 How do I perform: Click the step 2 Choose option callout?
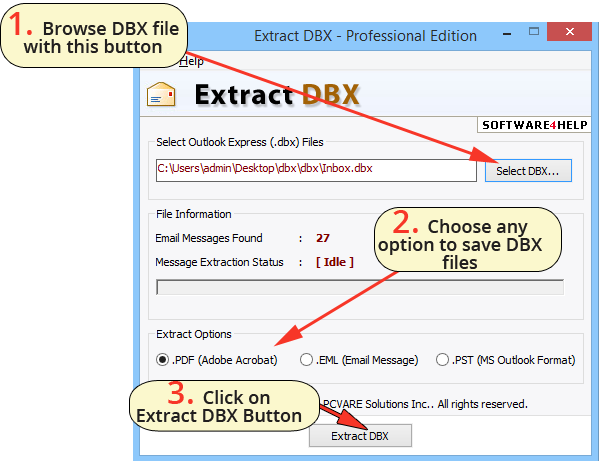click(x=468, y=239)
